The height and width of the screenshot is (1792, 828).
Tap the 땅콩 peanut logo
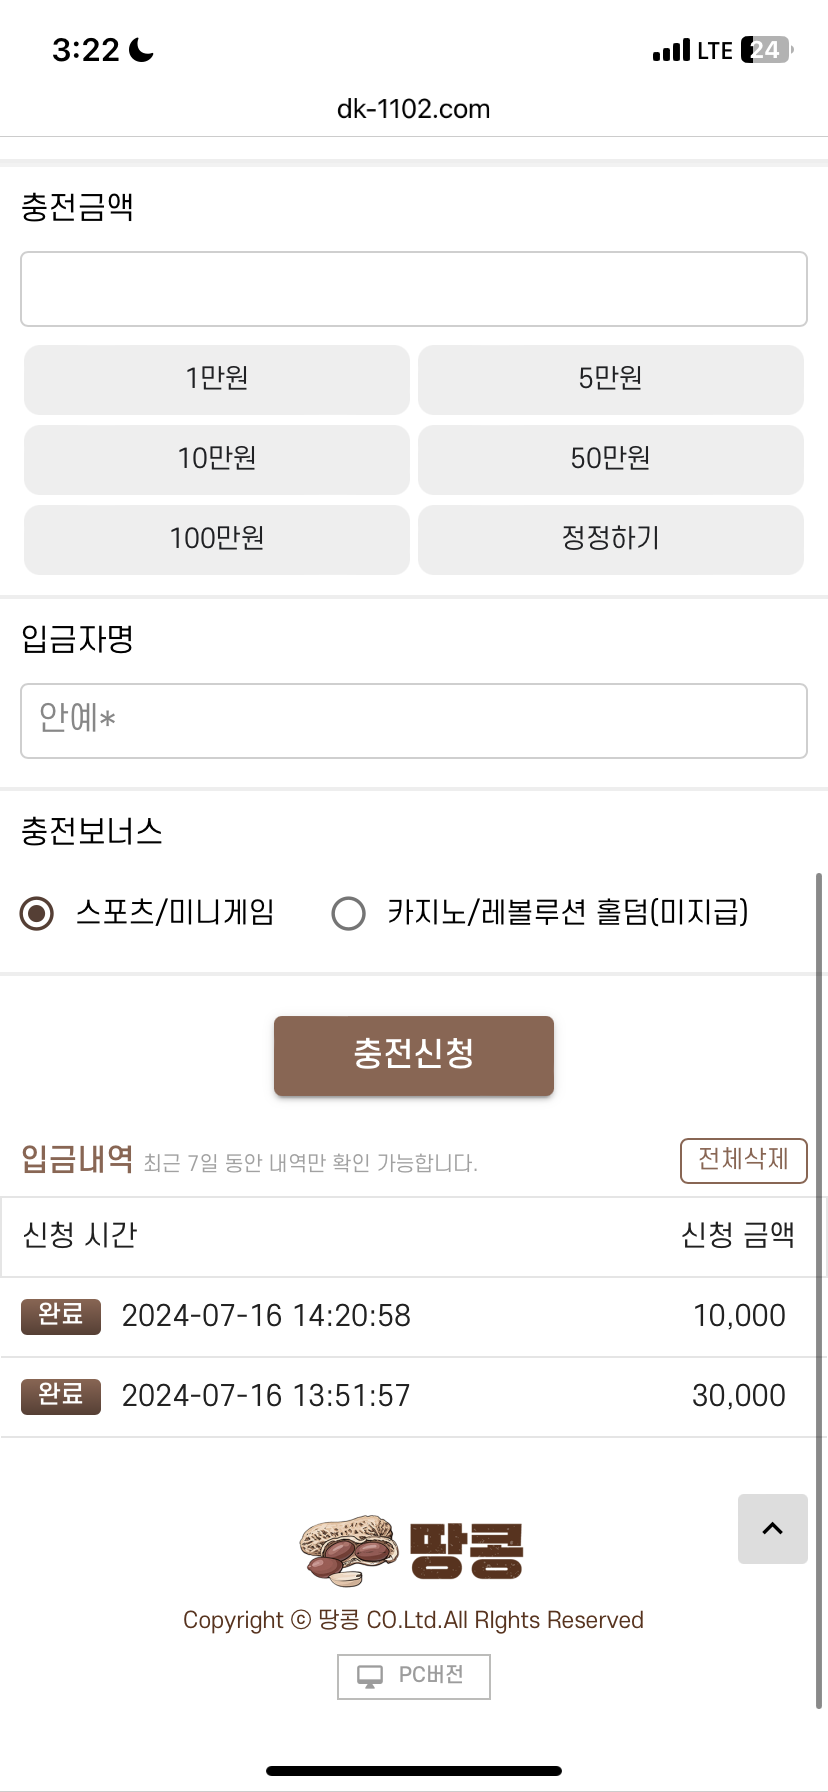[x=412, y=1550]
